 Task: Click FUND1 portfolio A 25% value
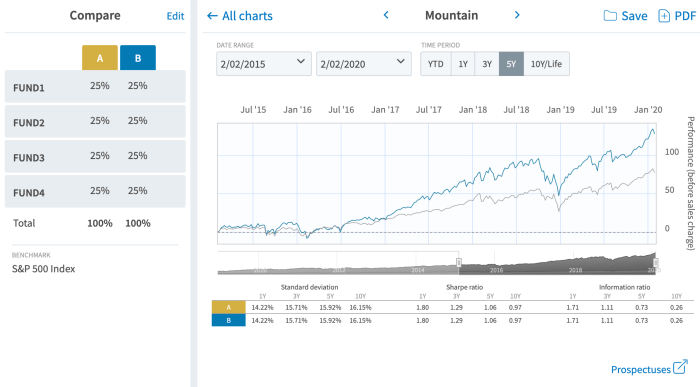tap(100, 86)
